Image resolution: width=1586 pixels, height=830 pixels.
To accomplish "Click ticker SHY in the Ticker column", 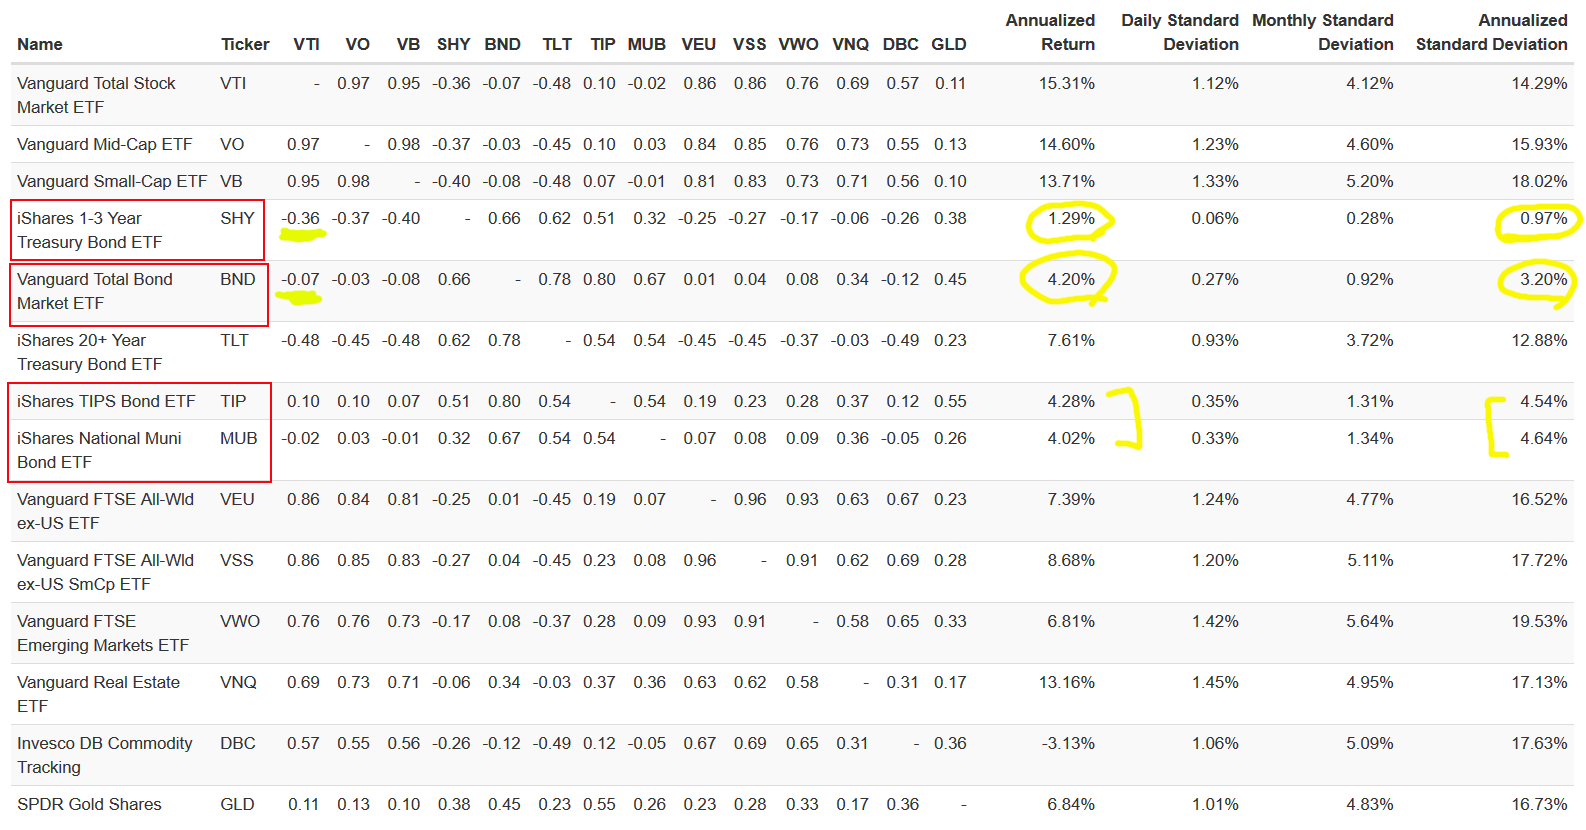I will [x=237, y=218].
